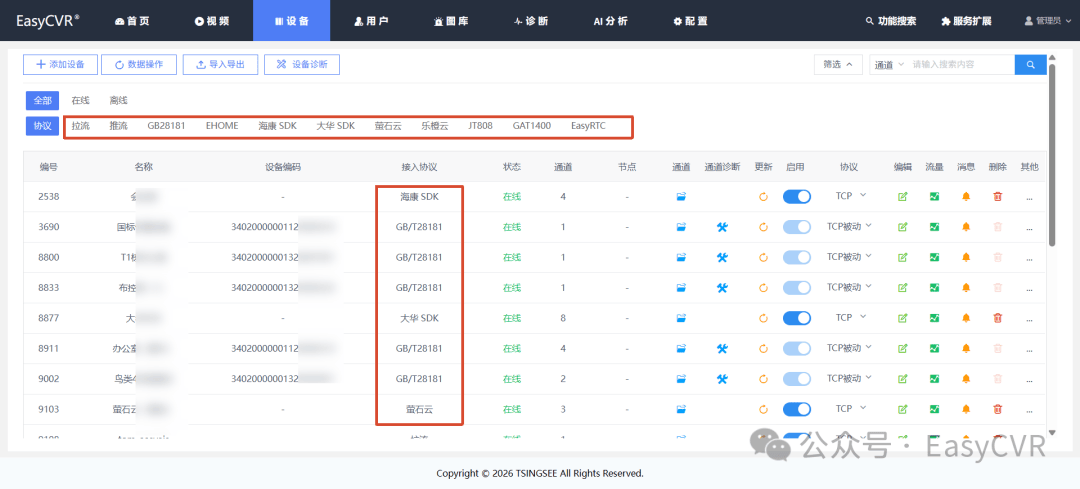Open TCP被动 dropdown for device 3690
The height and width of the screenshot is (489, 1080).
[x=849, y=226]
